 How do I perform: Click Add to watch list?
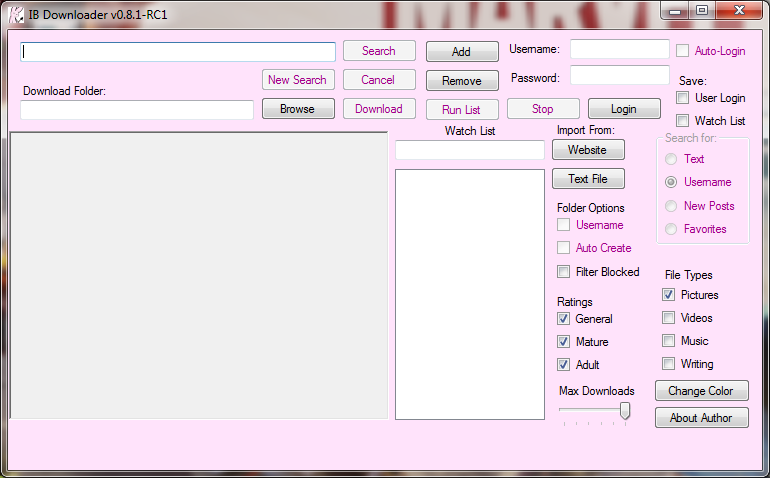click(x=462, y=52)
